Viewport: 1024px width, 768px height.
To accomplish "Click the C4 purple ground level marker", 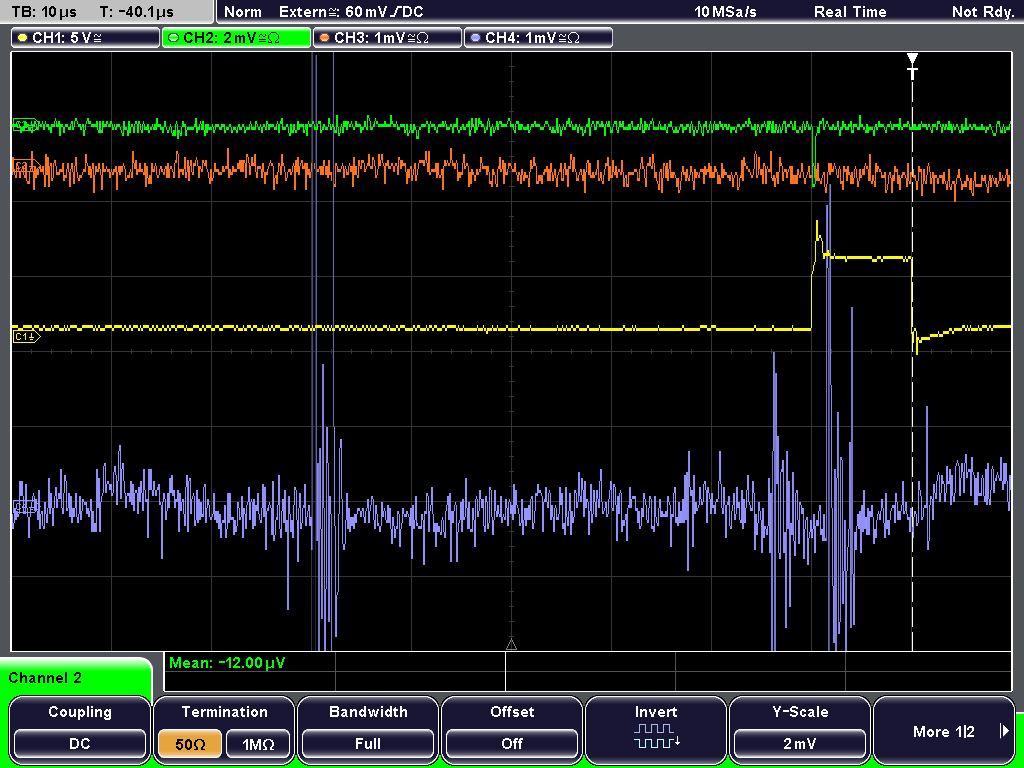I will (x=25, y=506).
